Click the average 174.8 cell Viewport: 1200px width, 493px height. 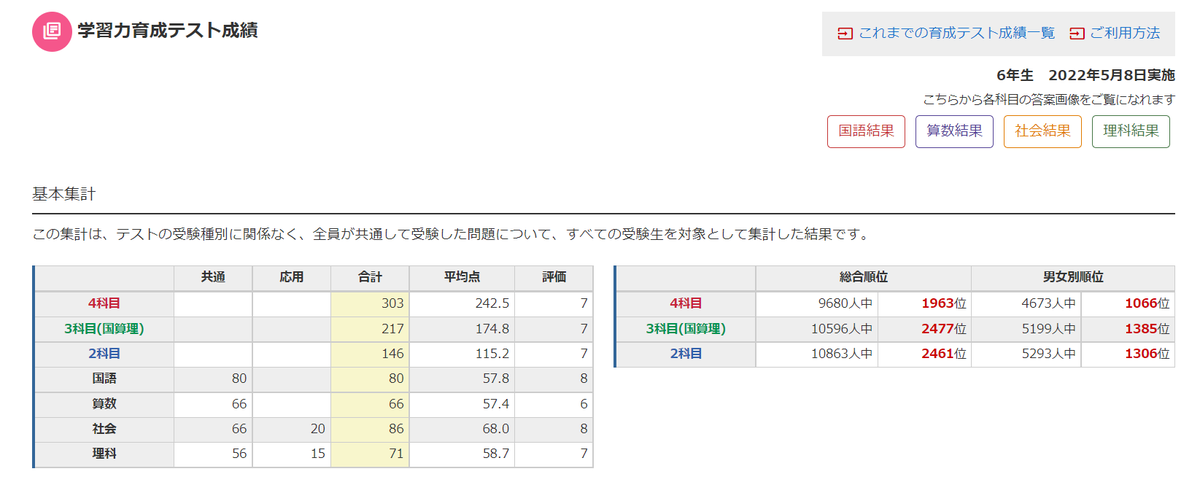462,328
